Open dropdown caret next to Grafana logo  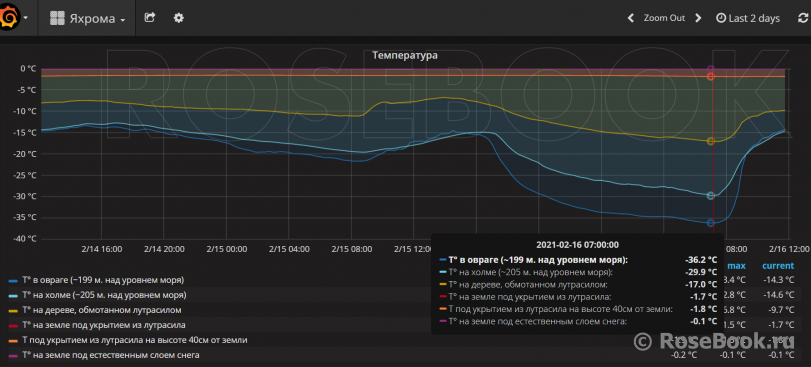click(25, 18)
